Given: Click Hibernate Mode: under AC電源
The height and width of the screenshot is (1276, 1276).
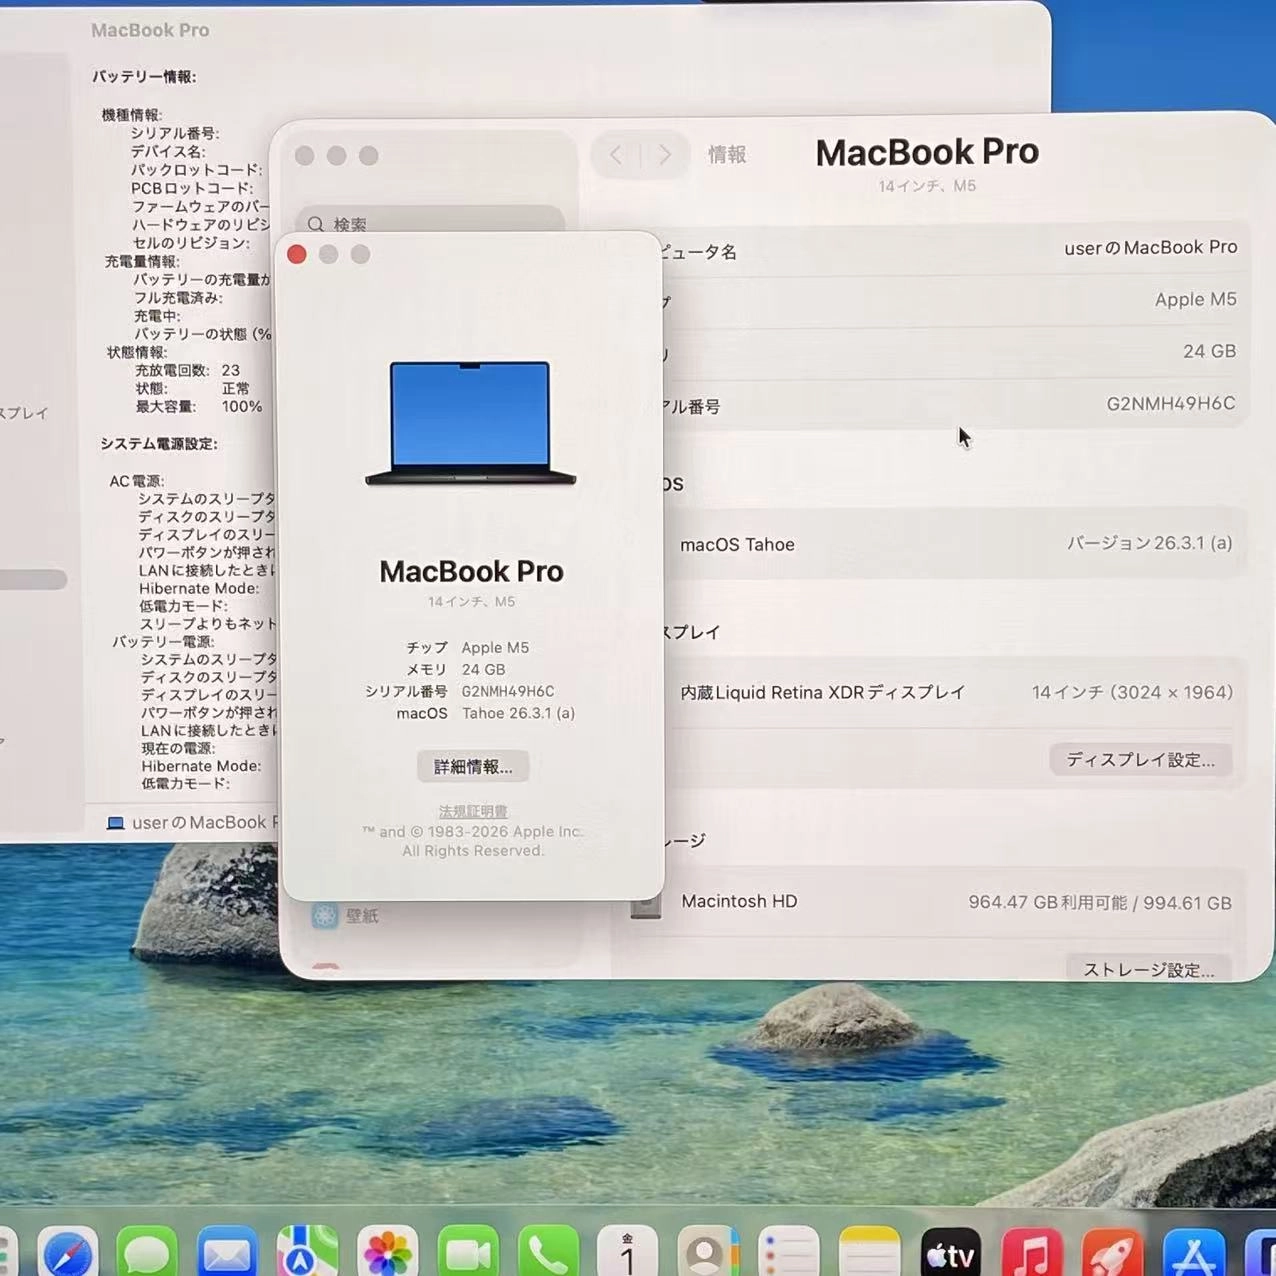Looking at the screenshot, I should 199,589.
